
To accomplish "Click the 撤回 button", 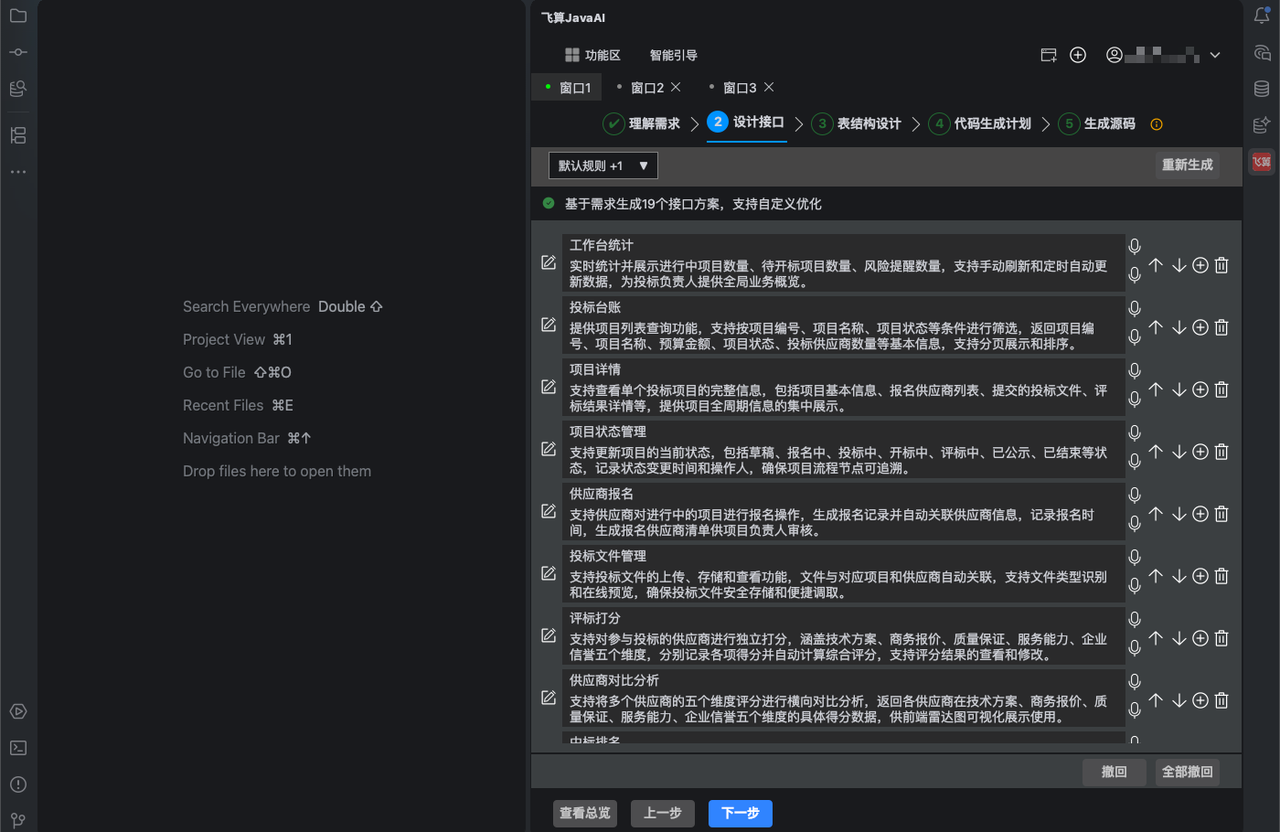I will pyautogui.click(x=1114, y=772).
